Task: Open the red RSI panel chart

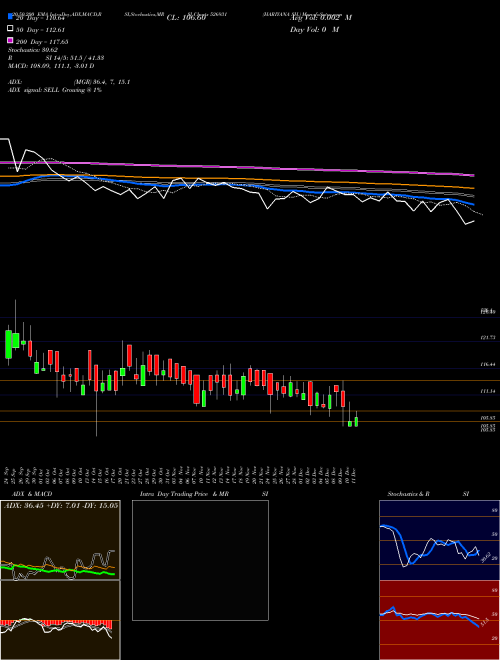Action: (x=439, y=620)
